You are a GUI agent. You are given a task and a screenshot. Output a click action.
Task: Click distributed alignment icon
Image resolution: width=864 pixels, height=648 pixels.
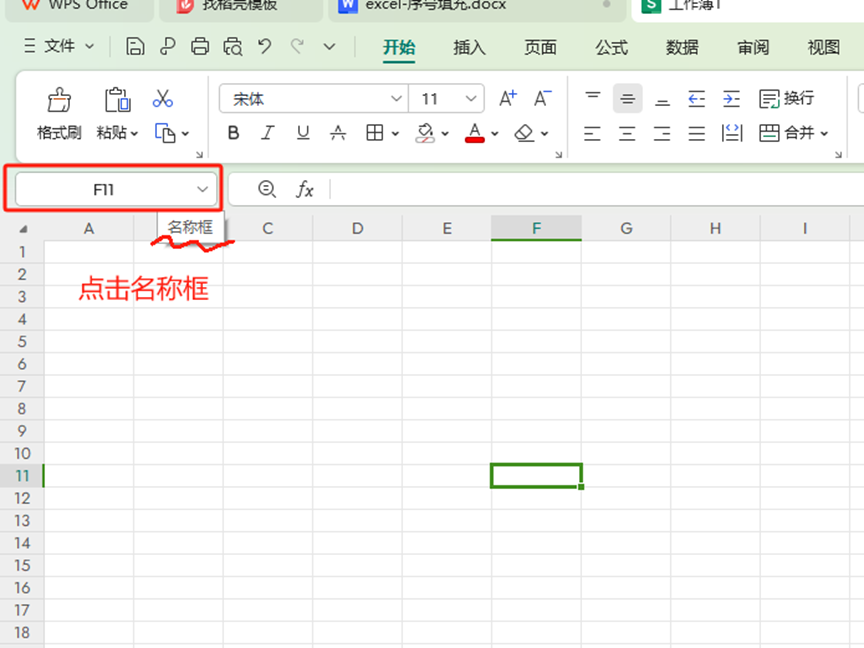tap(732, 133)
